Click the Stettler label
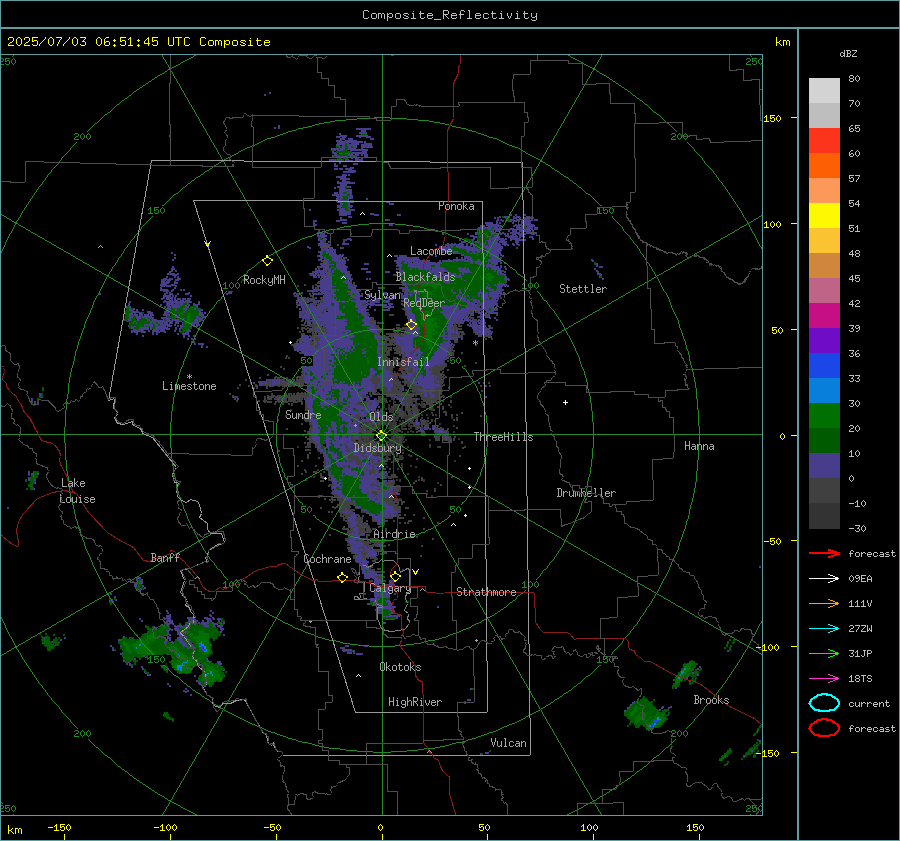The image size is (900, 841). pos(583,289)
